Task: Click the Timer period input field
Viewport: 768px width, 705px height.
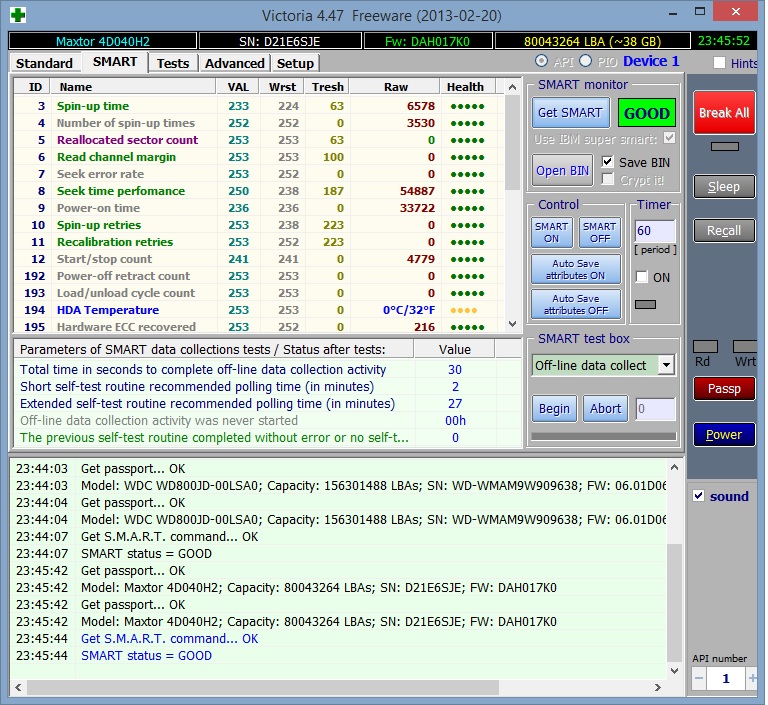Action: click(655, 231)
